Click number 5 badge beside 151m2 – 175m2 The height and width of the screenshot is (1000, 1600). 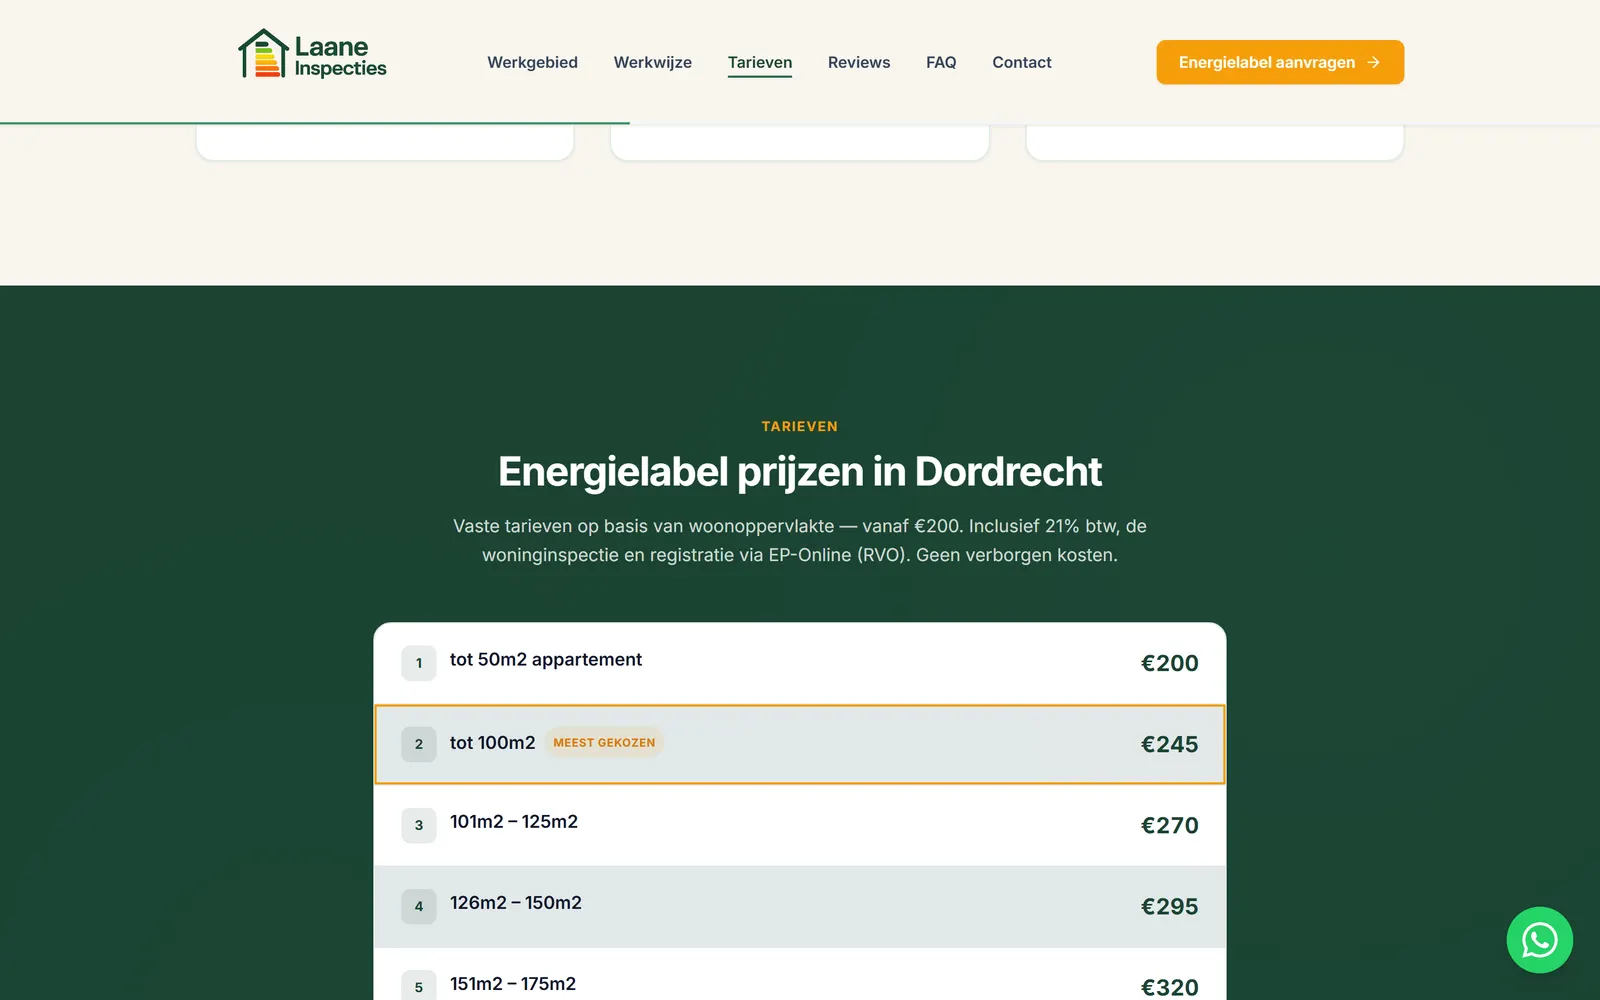(419, 986)
